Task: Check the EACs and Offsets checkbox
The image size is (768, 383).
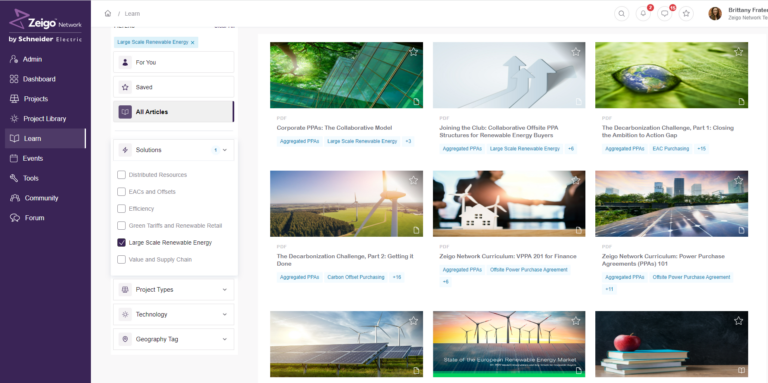Action: [121, 192]
